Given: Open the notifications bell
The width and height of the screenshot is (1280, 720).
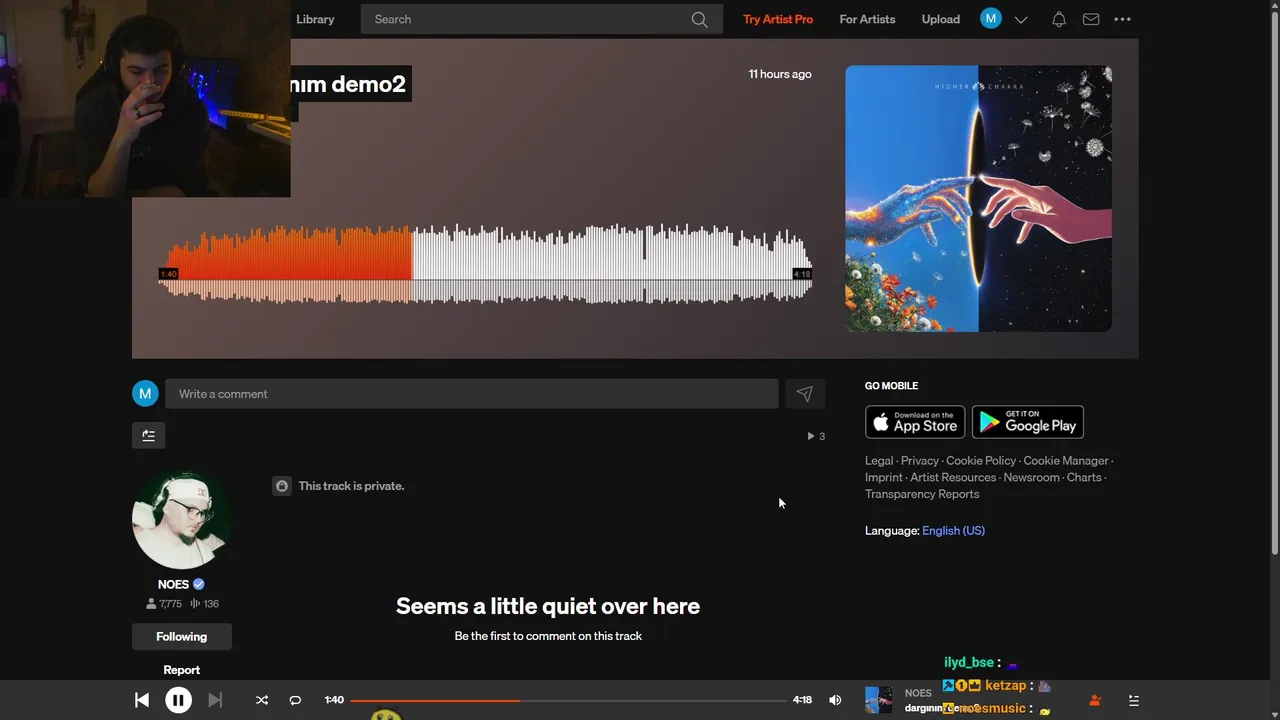Looking at the screenshot, I should [1058, 19].
